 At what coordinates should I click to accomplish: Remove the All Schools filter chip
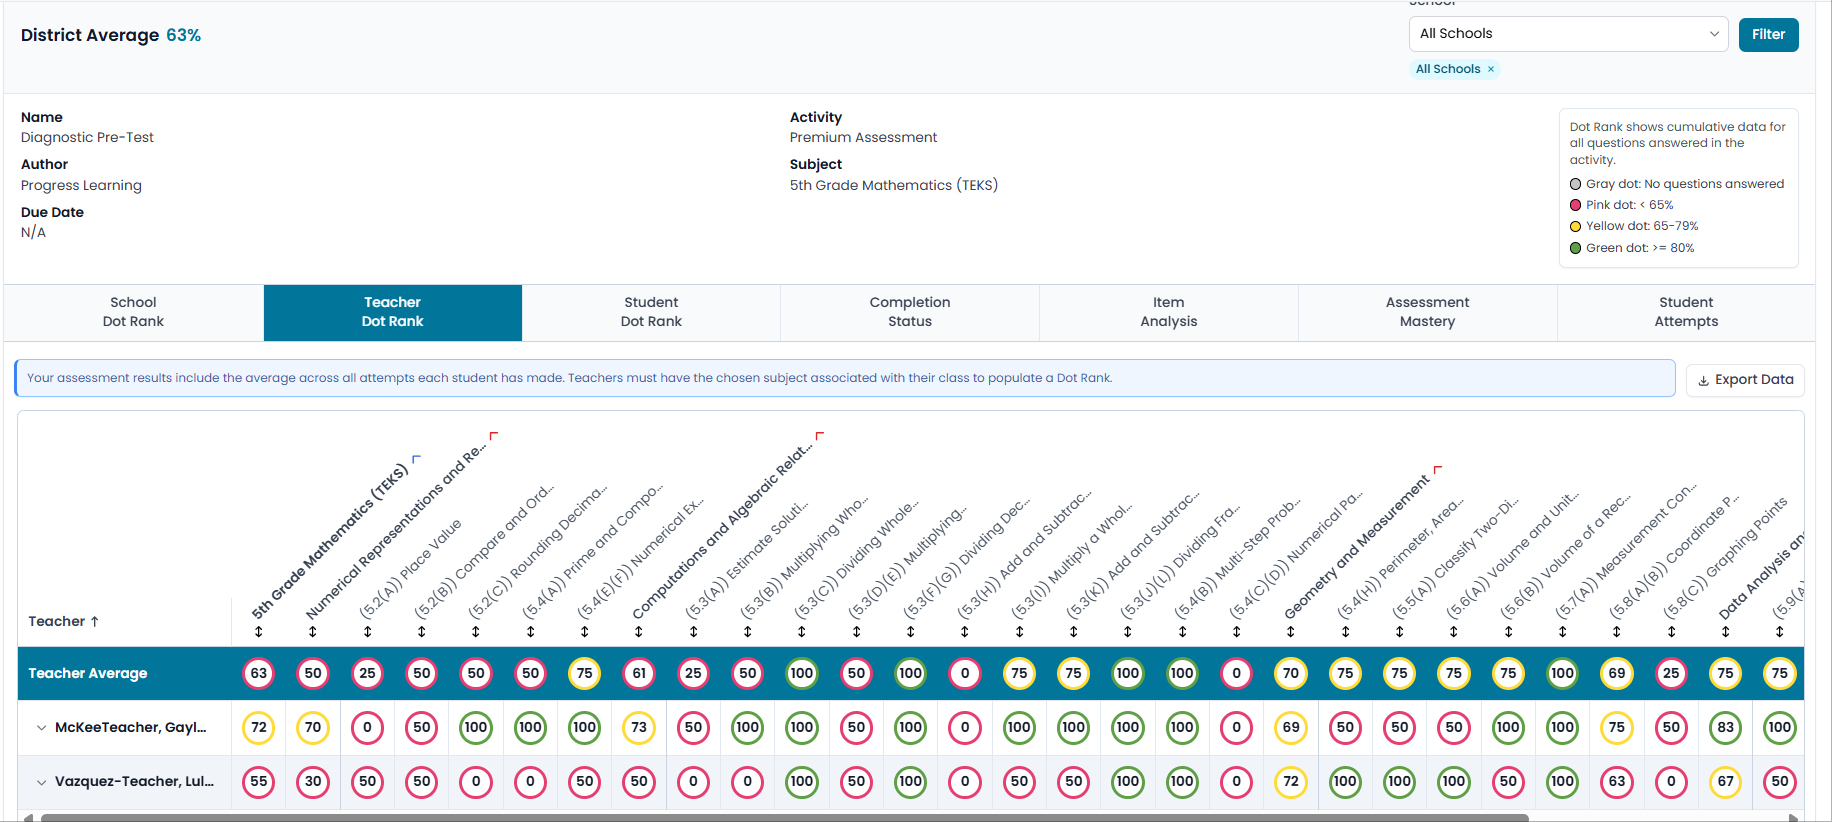pyautogui.click(x=1490, y=69)
